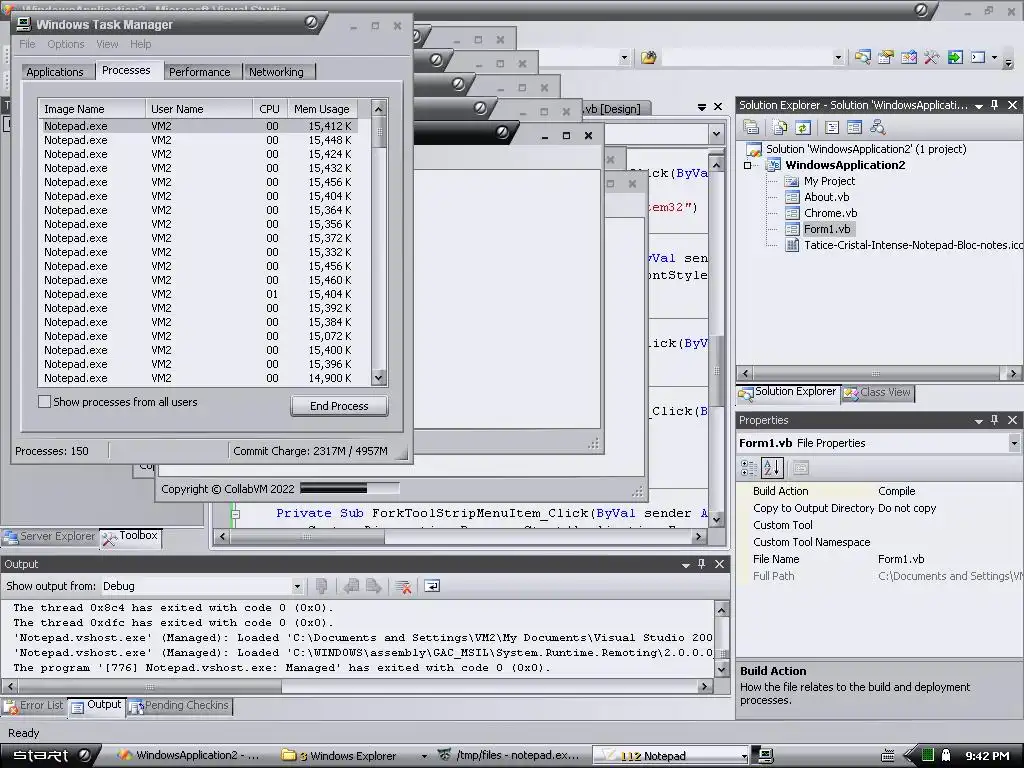Open Properties Window icon in main toolbar
This screenshot has height=768, width=1024.
tap(886, 57)
